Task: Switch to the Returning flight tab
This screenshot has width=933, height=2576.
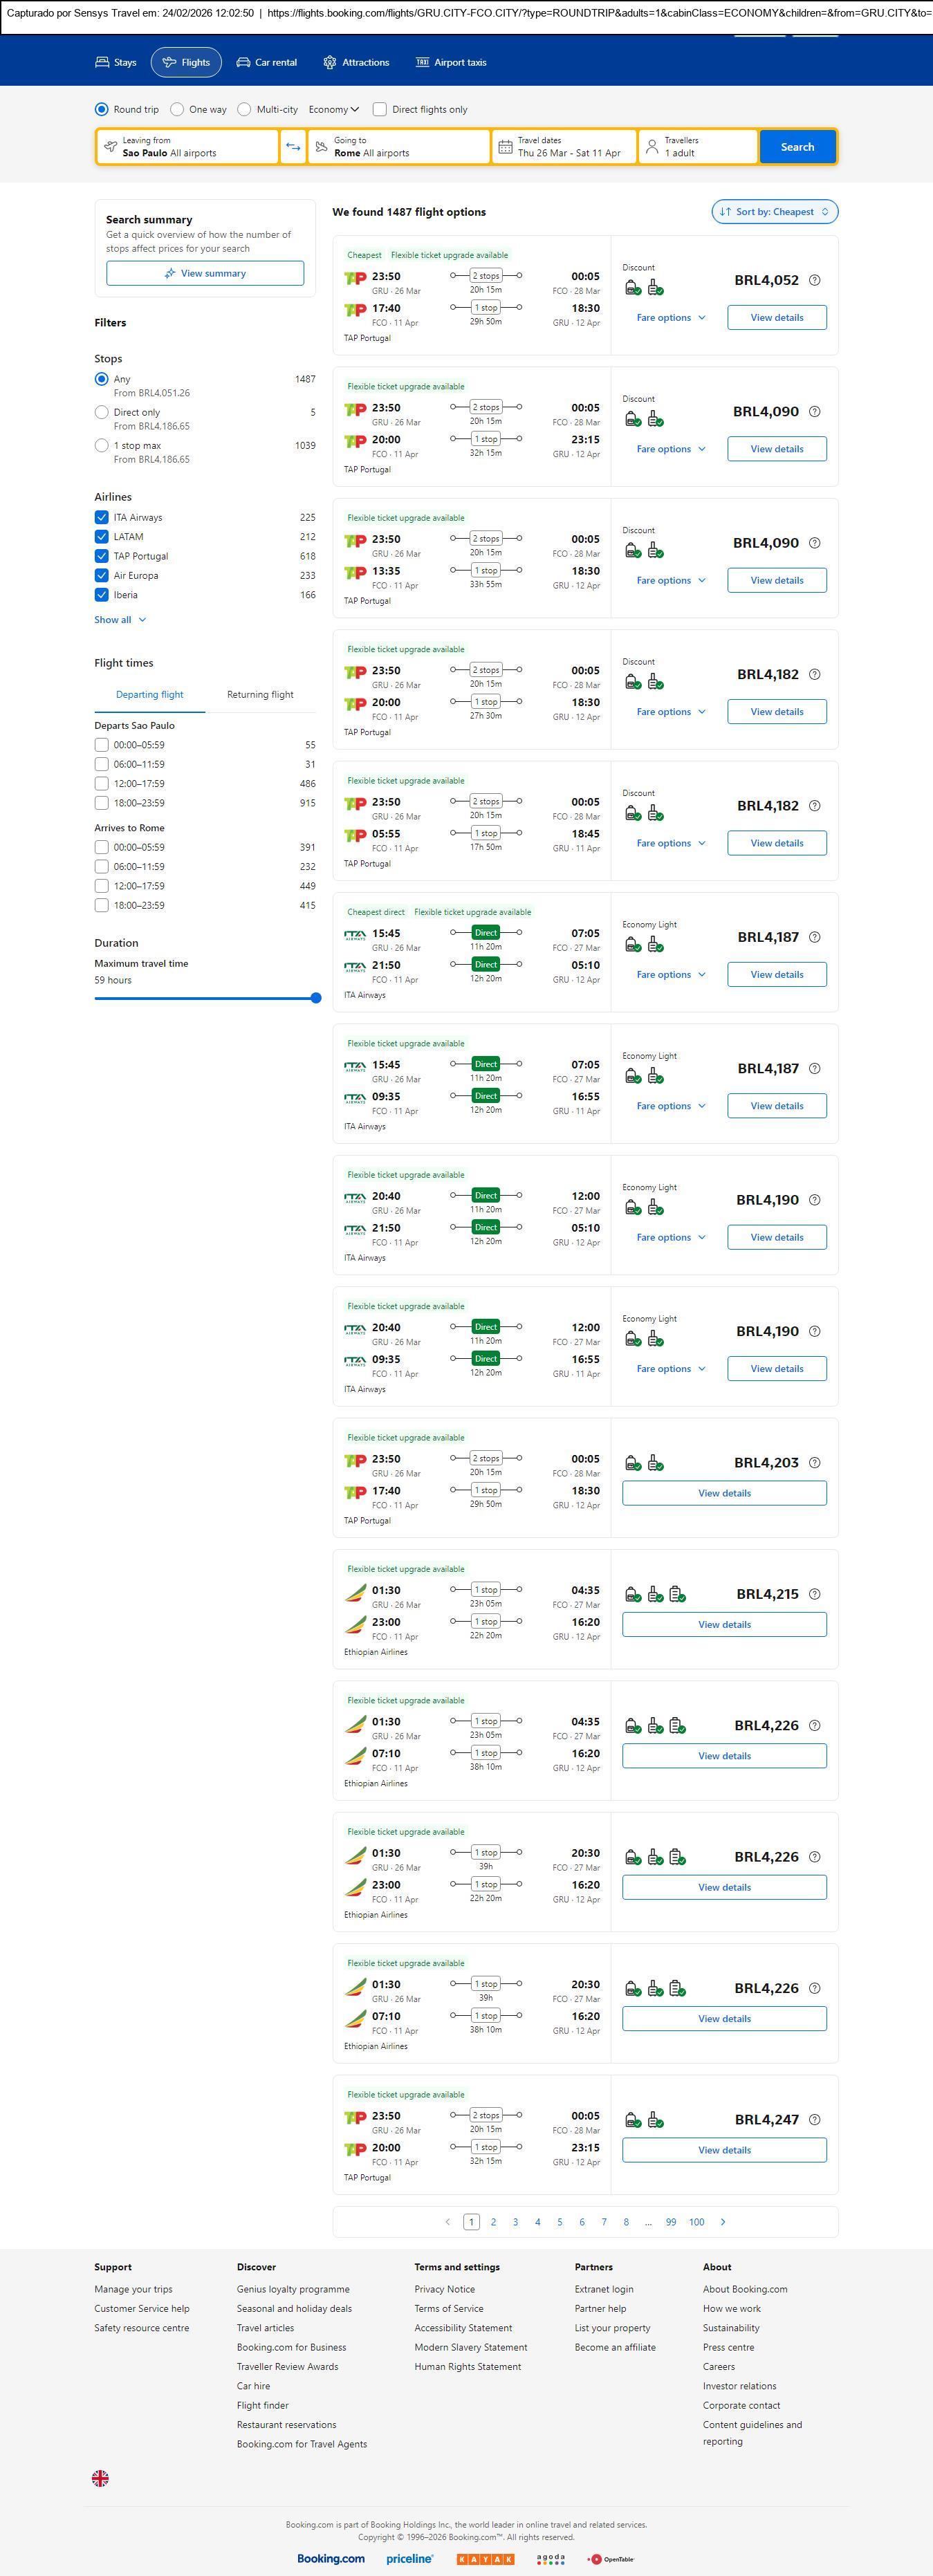Action: click(x=260, y=695)
